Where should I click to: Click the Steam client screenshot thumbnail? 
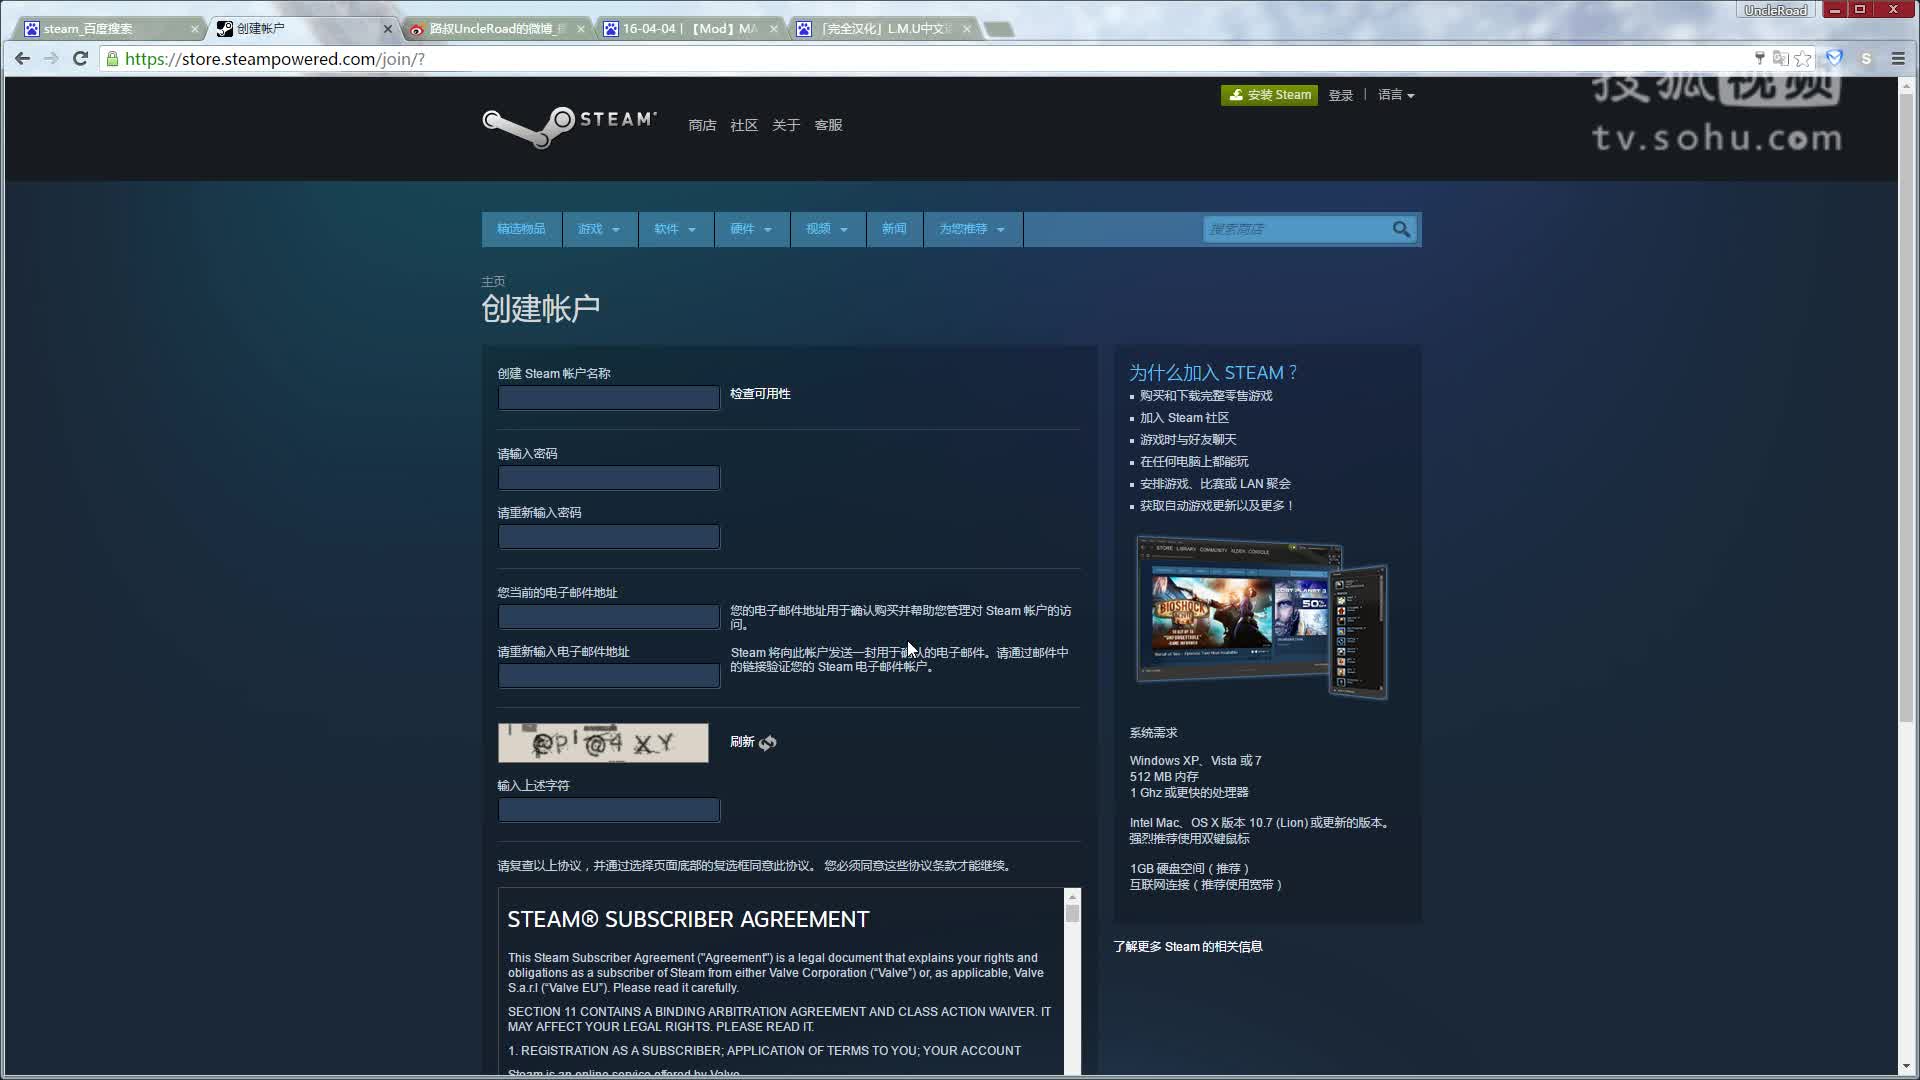point(1261,617)
